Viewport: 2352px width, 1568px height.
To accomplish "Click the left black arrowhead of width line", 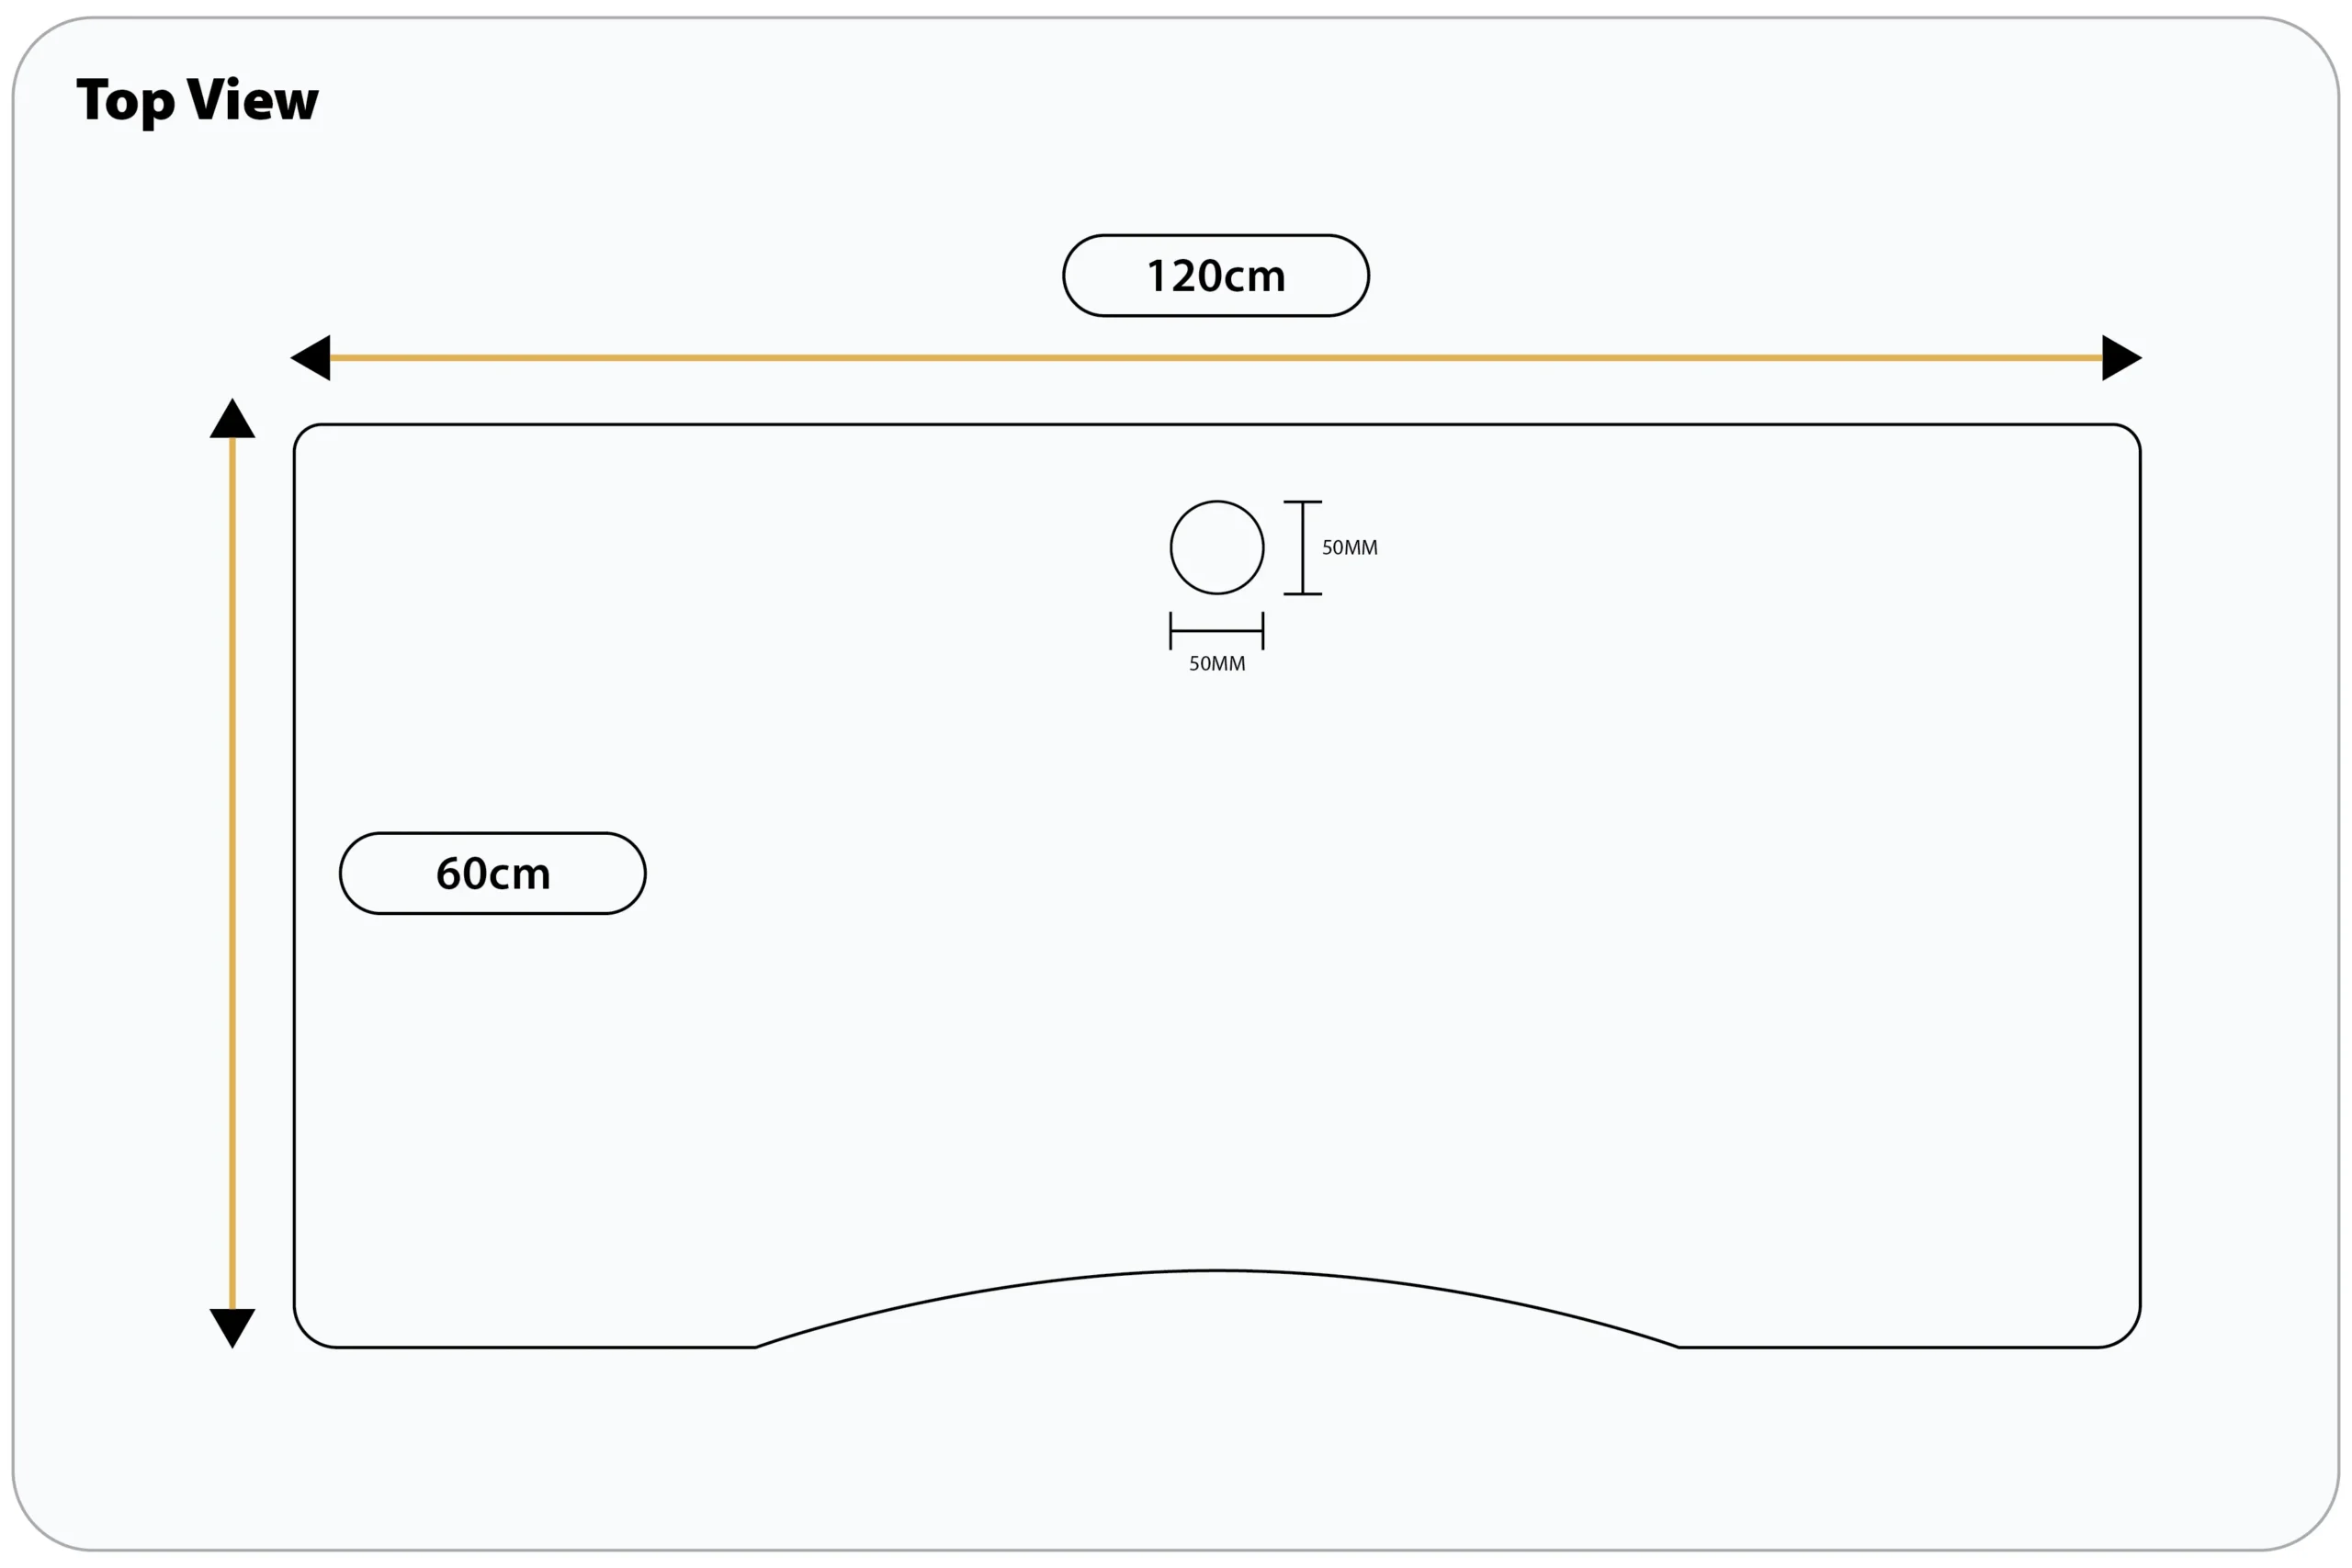I will [x=311, y=358].
